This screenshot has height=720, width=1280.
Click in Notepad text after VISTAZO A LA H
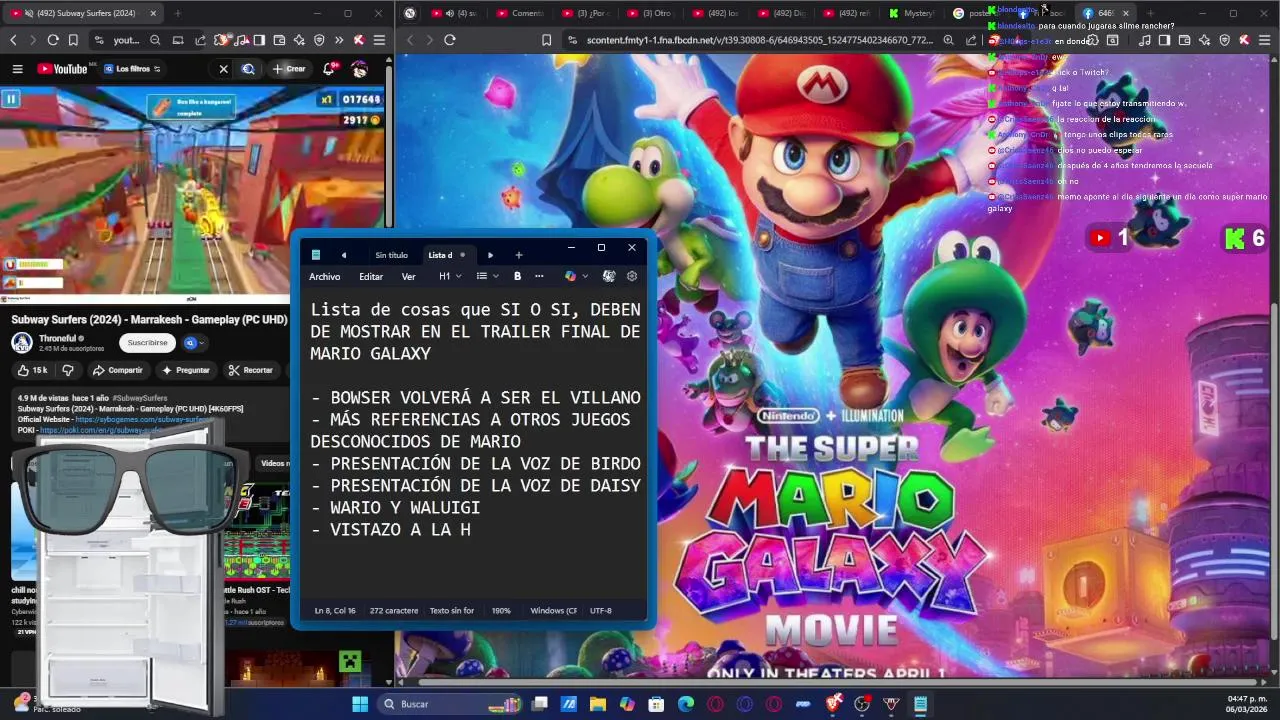click(473, 530)
